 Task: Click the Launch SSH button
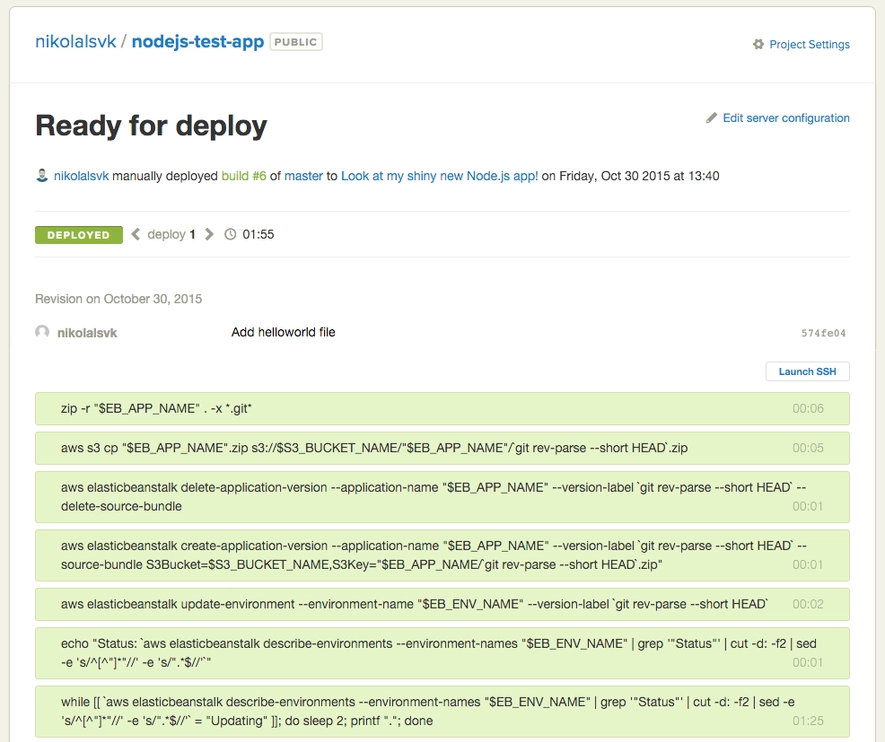807,372
